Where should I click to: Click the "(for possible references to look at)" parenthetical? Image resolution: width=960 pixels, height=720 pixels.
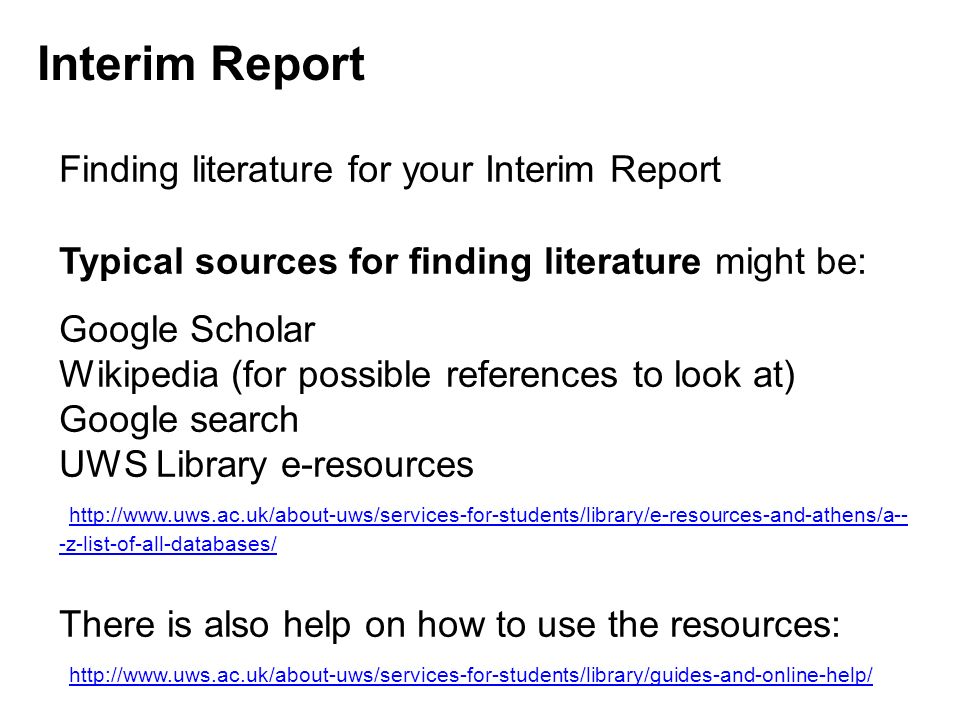[x=513, y=375]
